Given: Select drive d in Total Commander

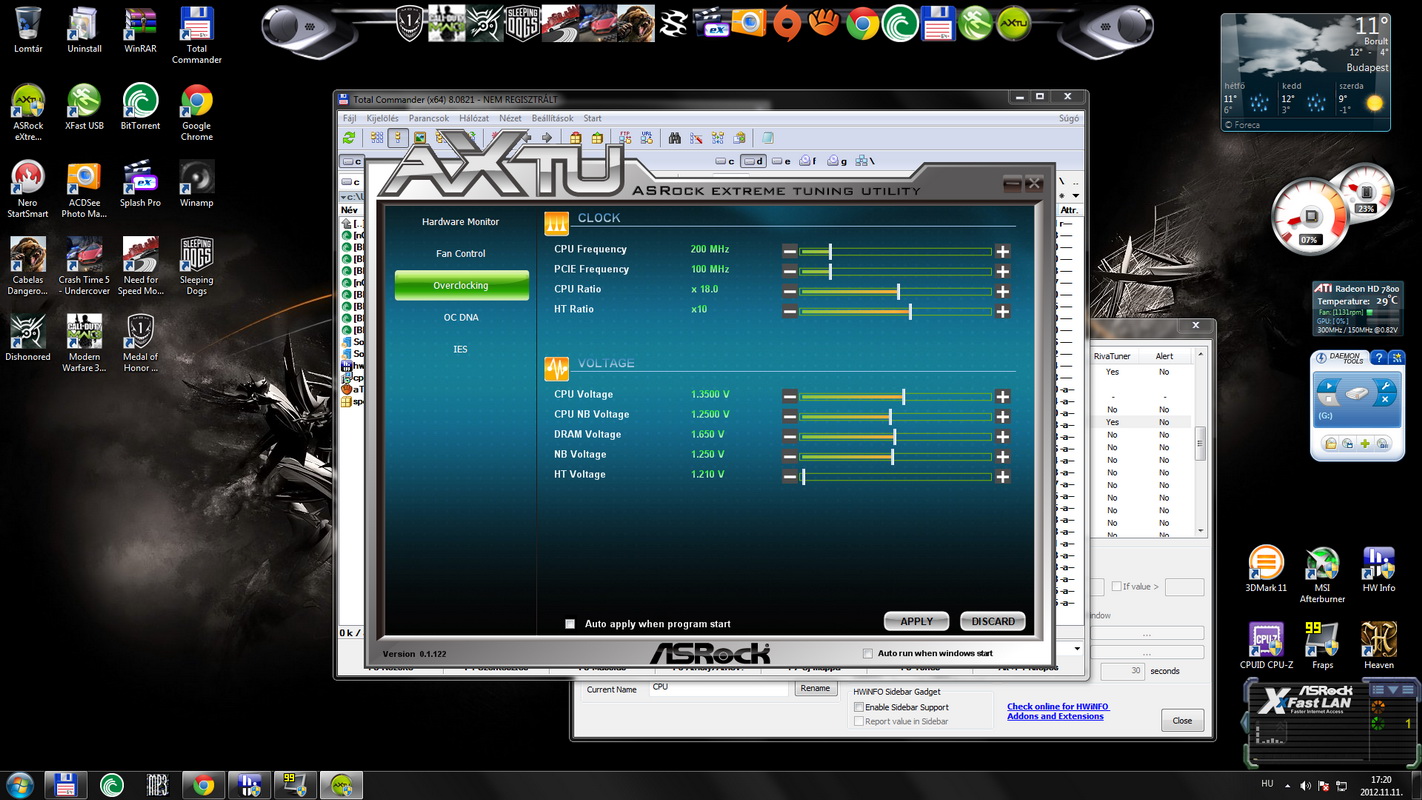Looking at the screenshot, I should point(753,161).
